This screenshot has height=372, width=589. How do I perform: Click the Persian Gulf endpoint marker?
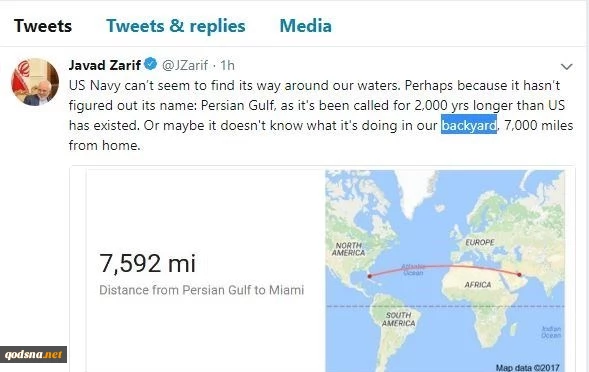tap(520, 275)
